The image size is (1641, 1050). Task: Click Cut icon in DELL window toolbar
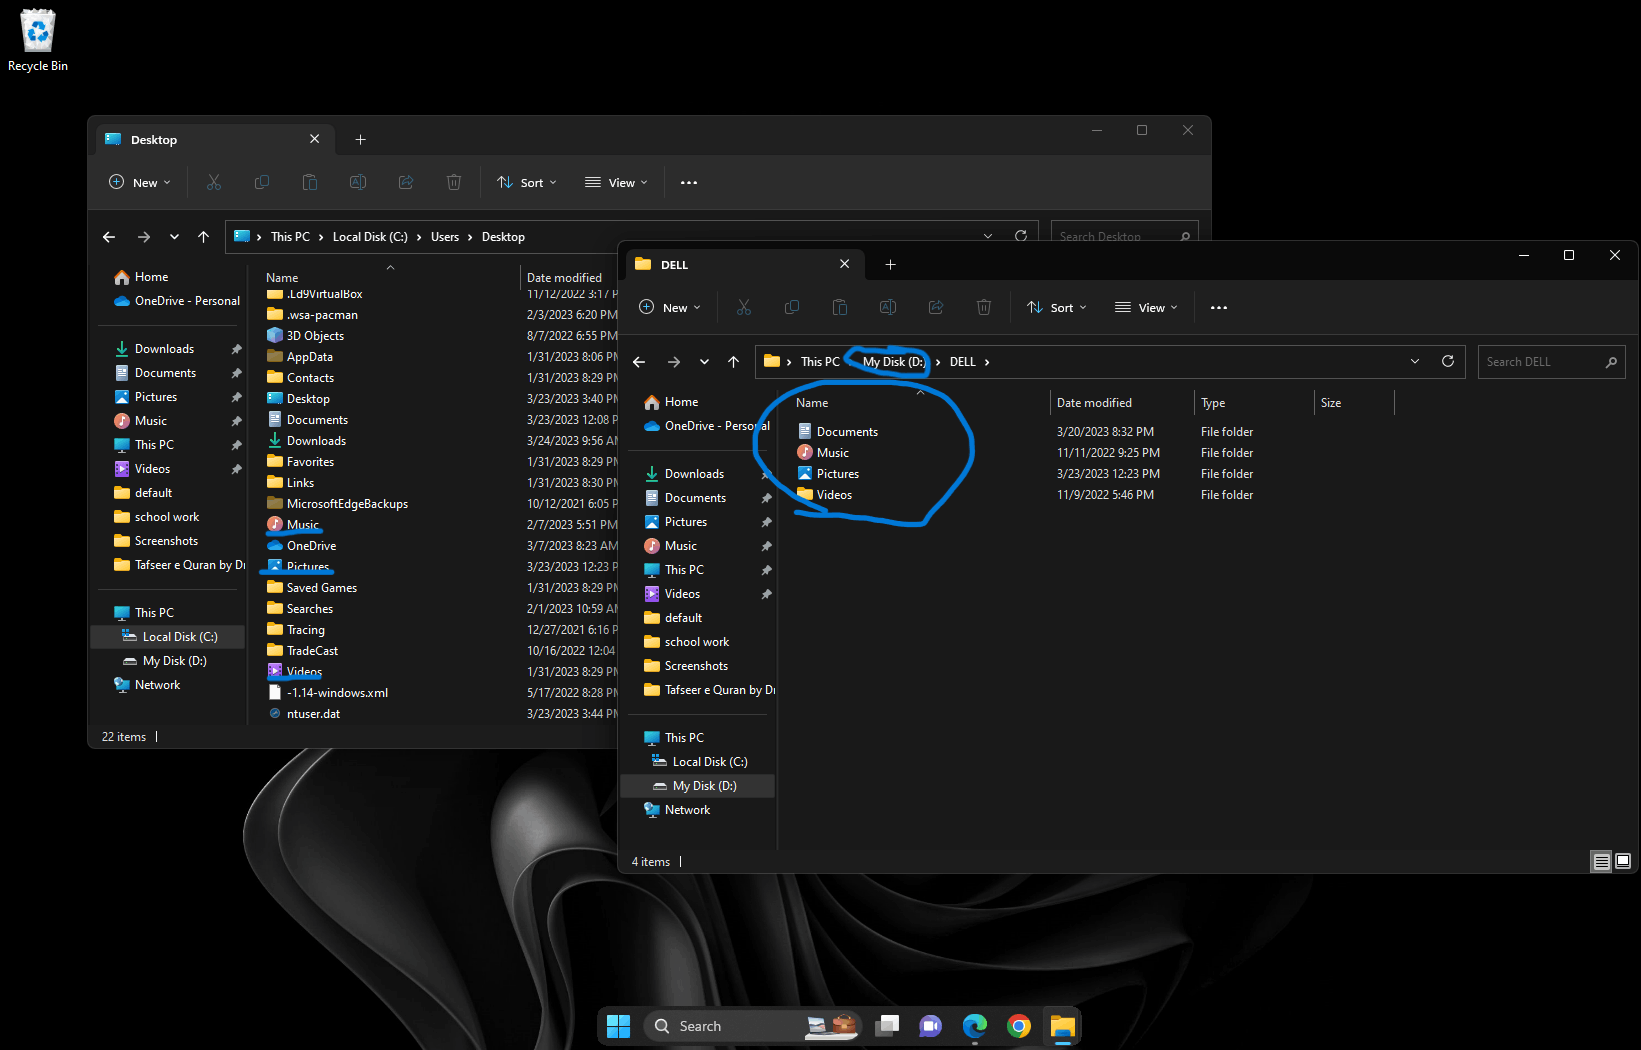[x=744, y=307]
